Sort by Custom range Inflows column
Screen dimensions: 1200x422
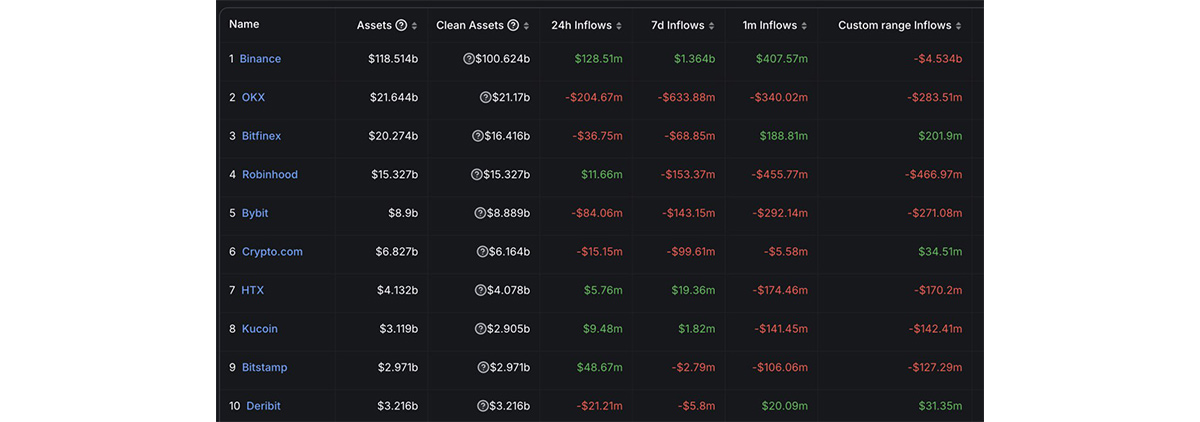[x=960, y=25]
